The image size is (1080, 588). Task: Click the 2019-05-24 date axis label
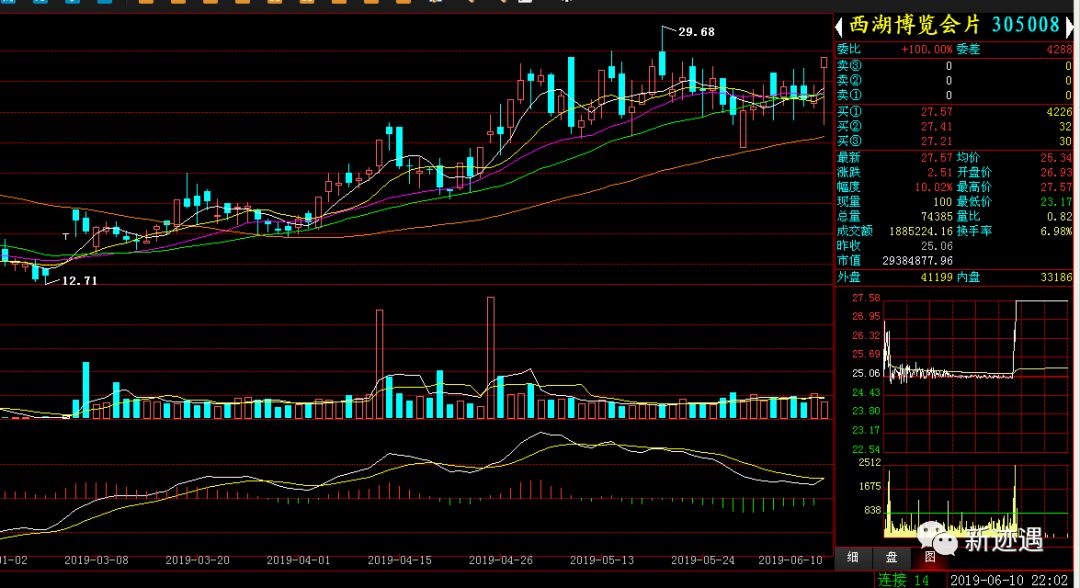(x=703, y=560)
